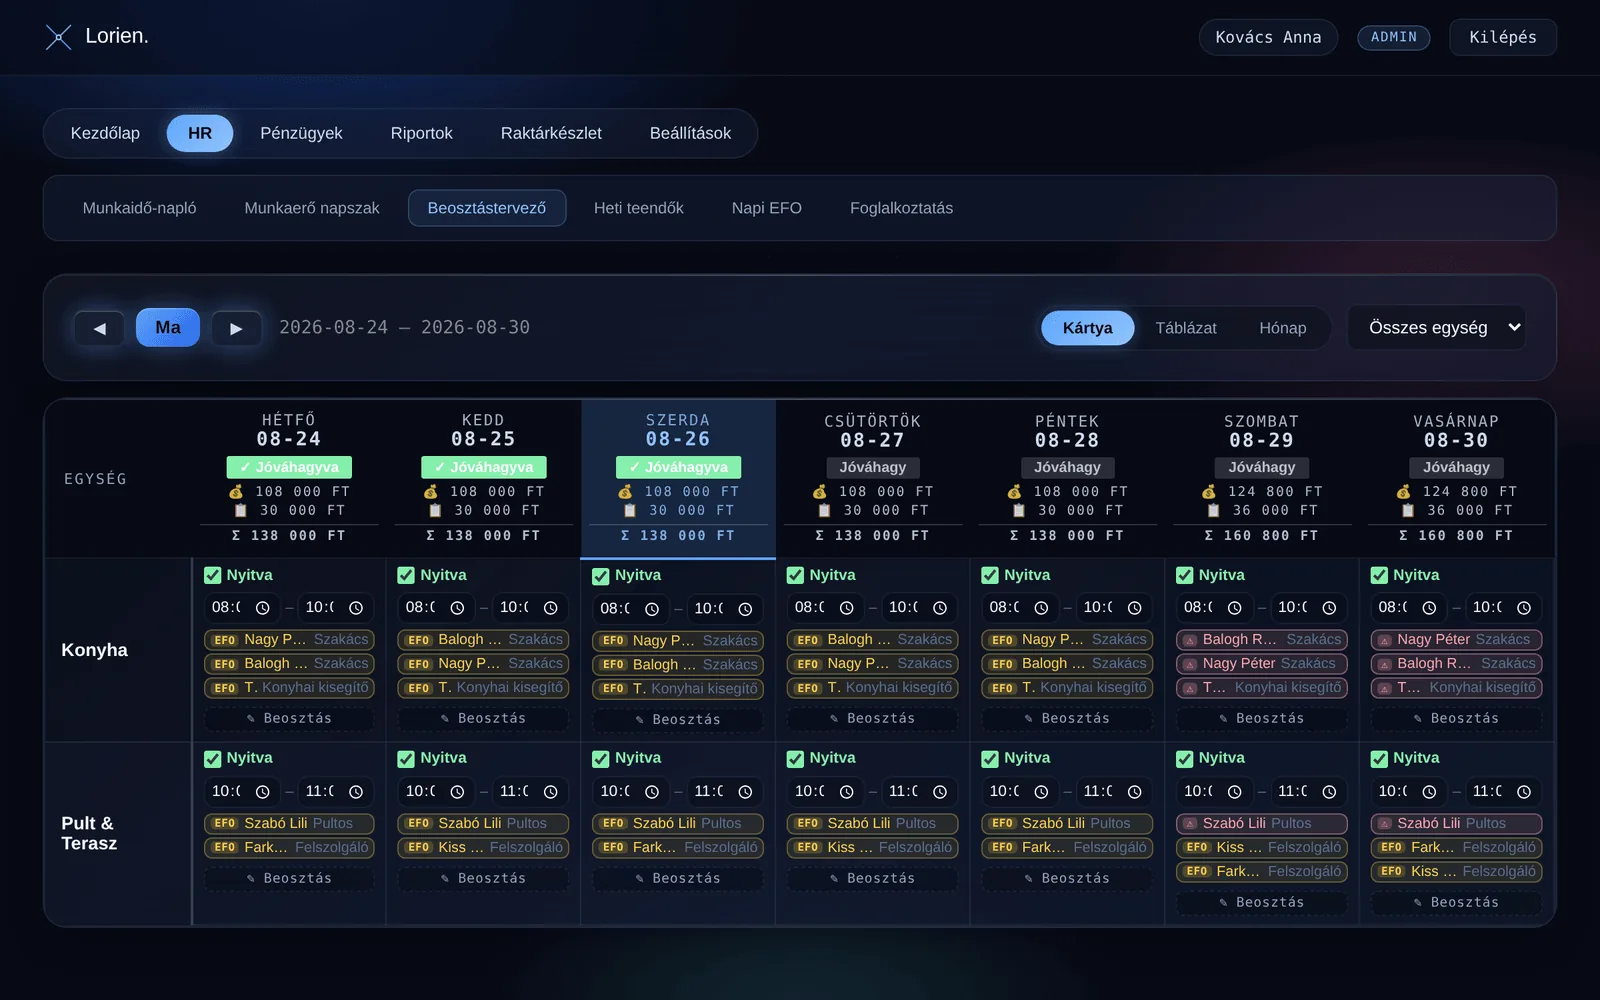Toggle Nyitva checkbox for Pult & Terasz Tuesday
Image resolution: width=1600 pixels, height=1000 pixels.
coord(406,759)
